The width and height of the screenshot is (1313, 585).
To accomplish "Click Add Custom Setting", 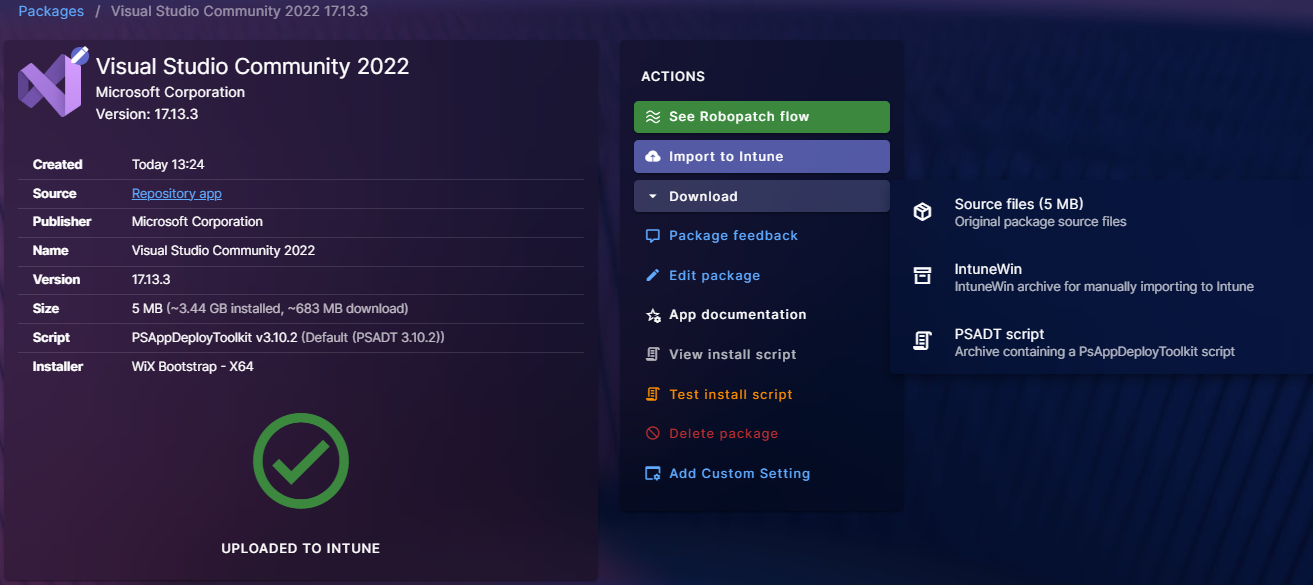I will coord(739,474).
